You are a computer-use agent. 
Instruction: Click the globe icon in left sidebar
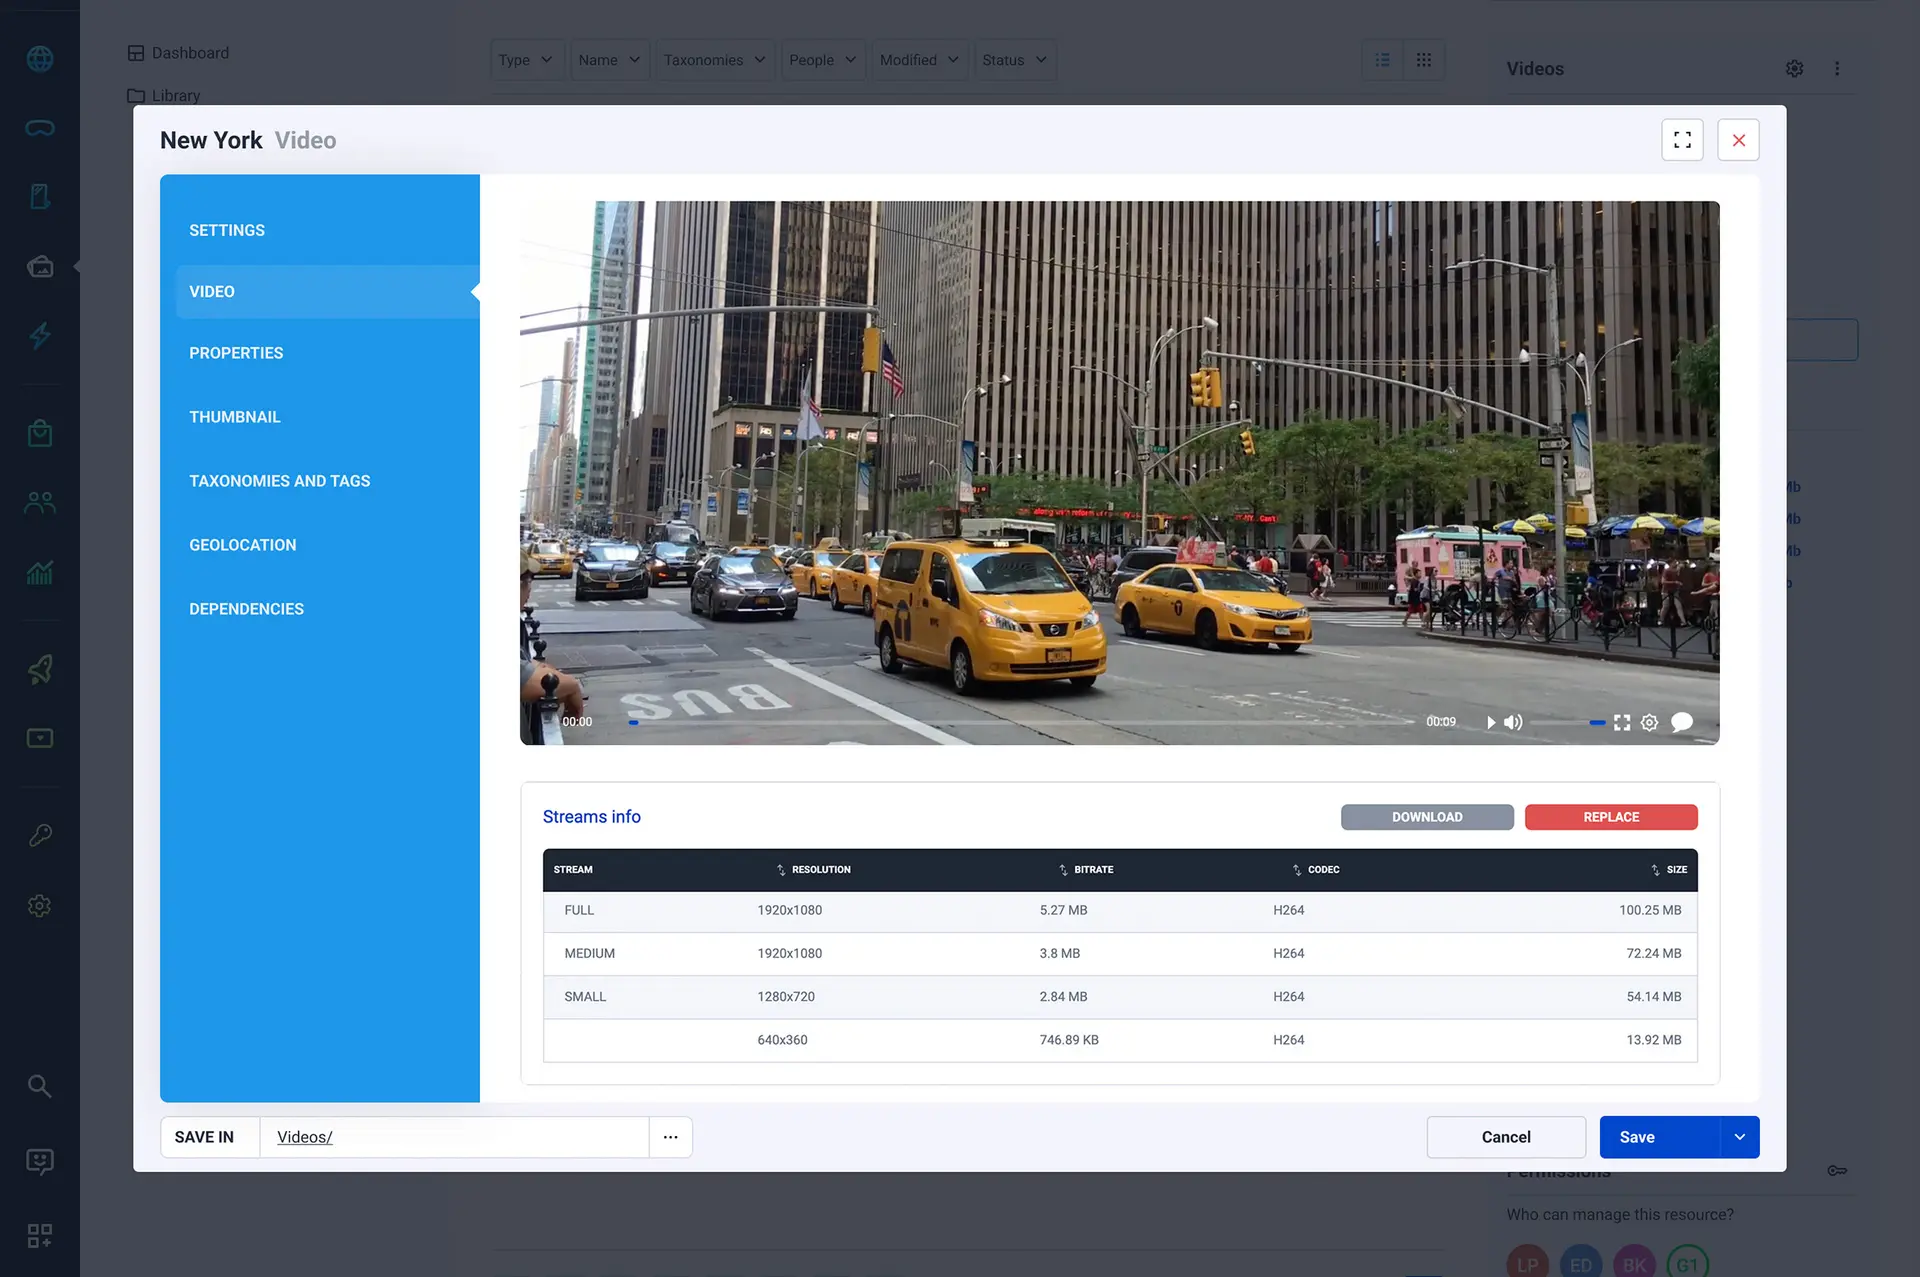tap(40, 59)
